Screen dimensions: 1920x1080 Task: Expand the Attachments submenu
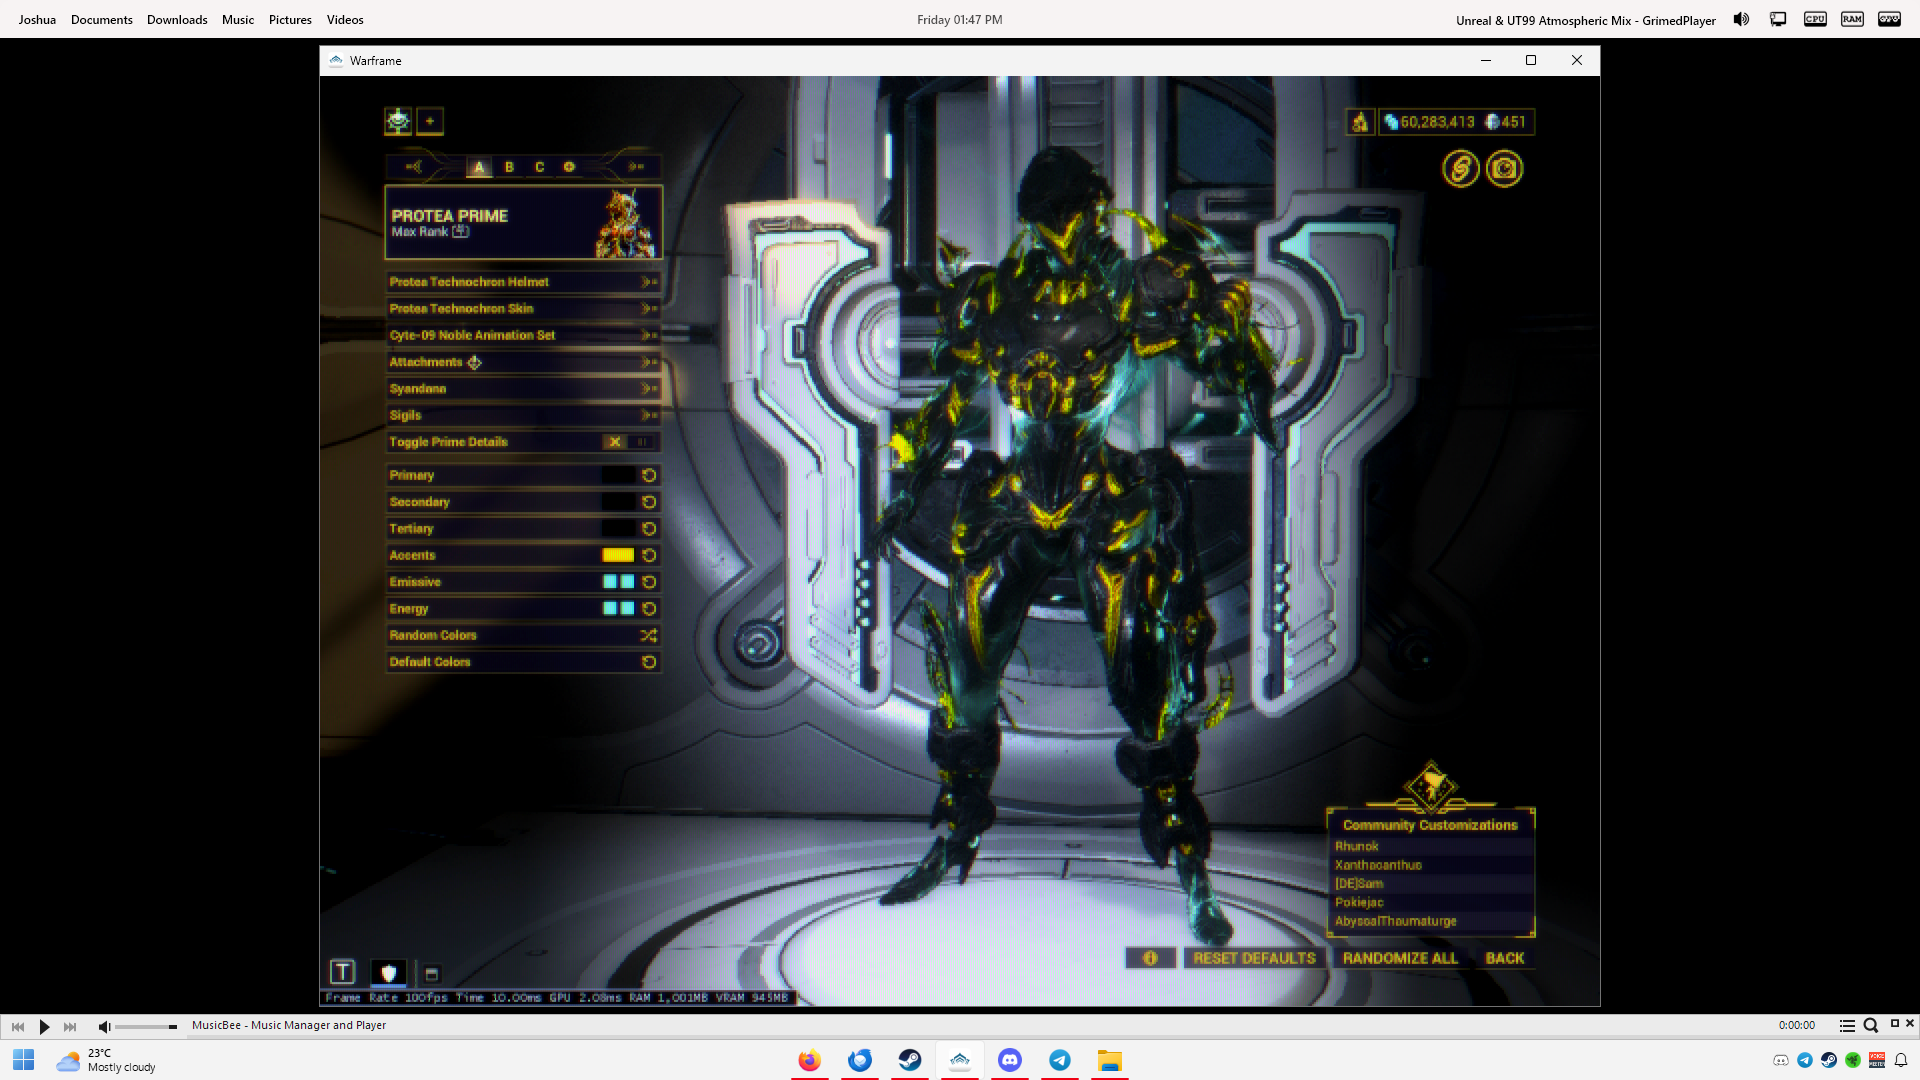(523, 362)
